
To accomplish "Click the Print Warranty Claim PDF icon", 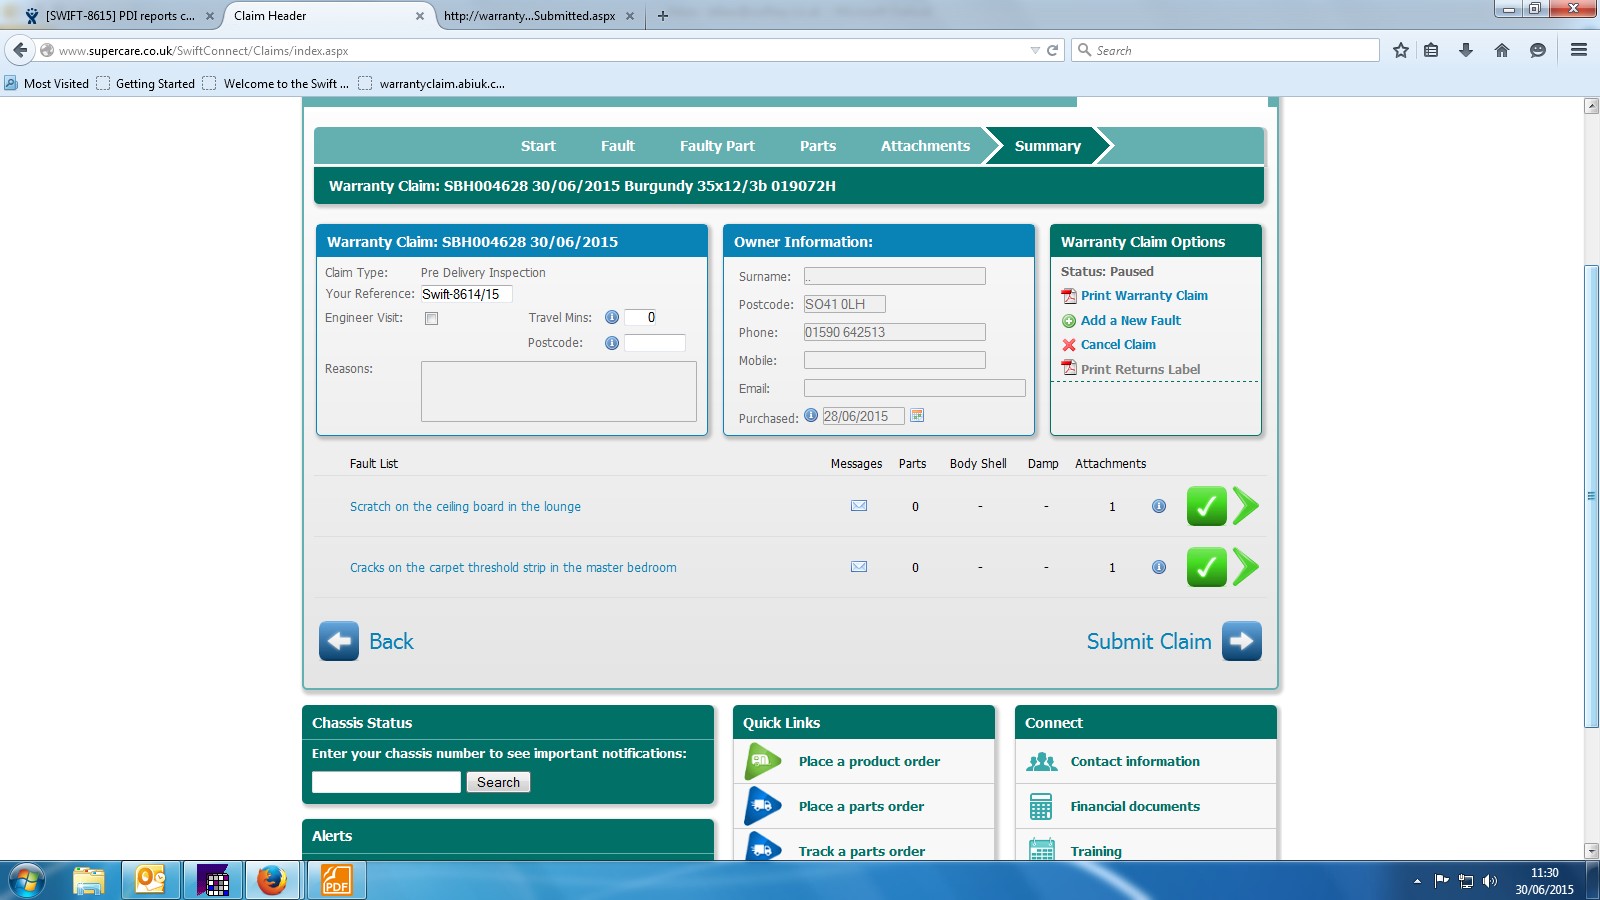I will click(x=1069, y=296).
